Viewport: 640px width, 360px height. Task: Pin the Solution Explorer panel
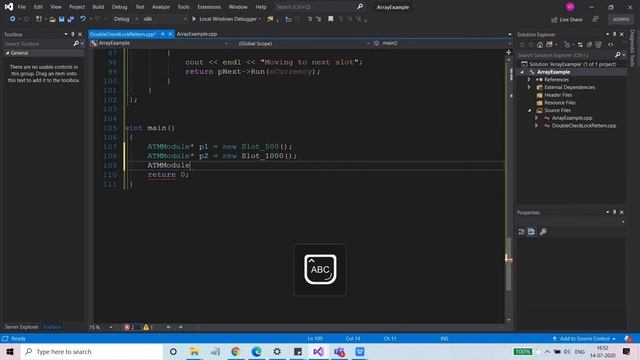(614, 34)
